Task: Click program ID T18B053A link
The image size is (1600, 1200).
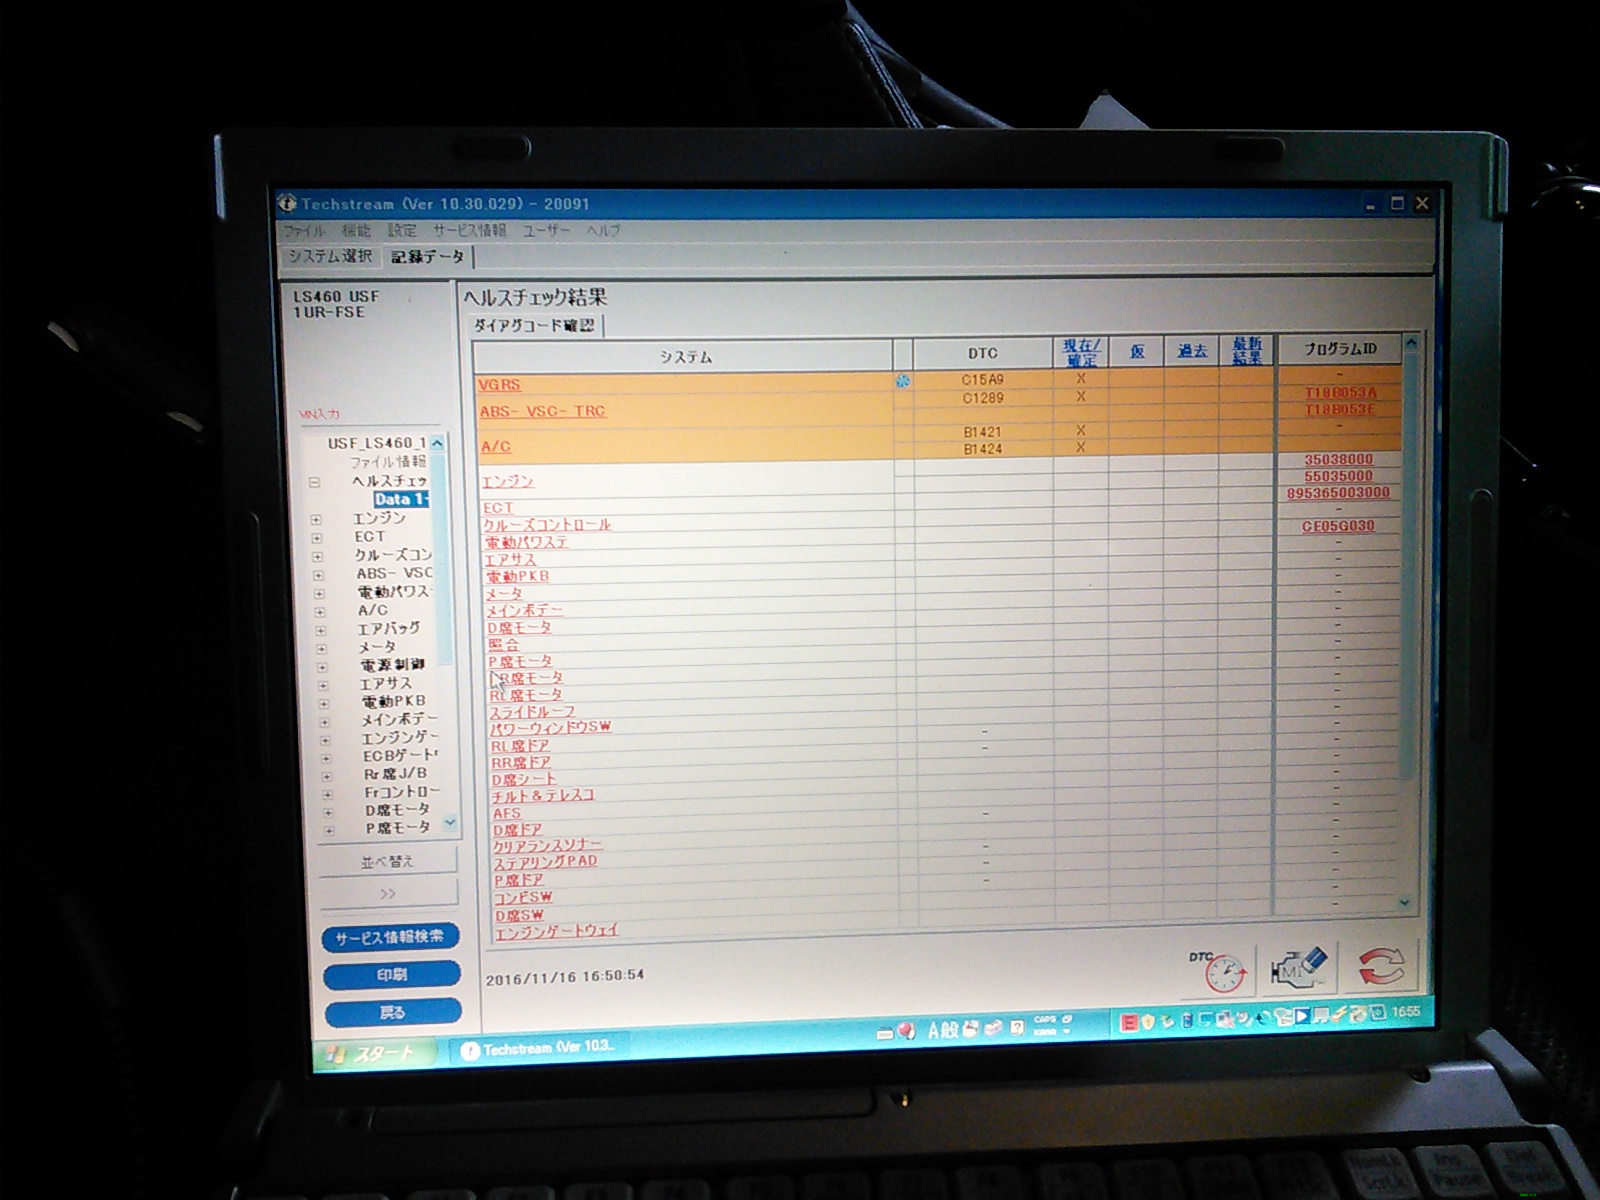Action: click(1340, 392)
